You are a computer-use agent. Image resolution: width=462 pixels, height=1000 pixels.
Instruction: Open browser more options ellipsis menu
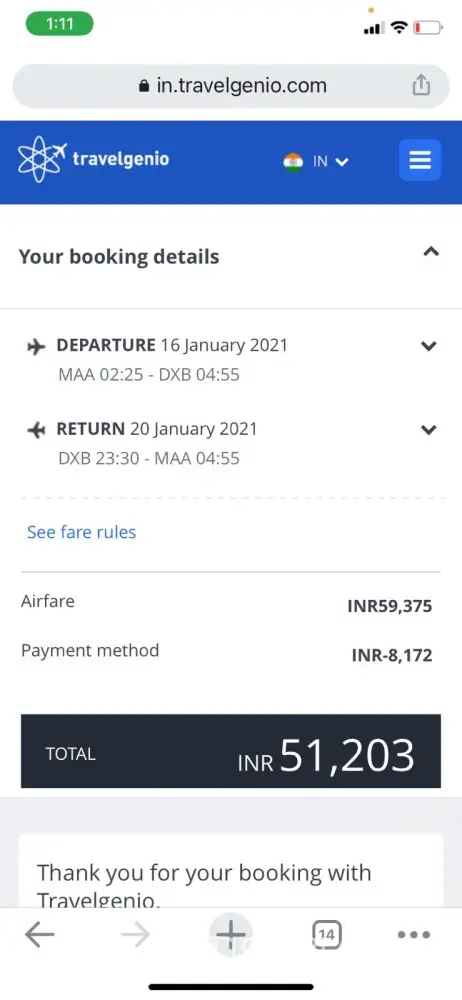point(415,935)
